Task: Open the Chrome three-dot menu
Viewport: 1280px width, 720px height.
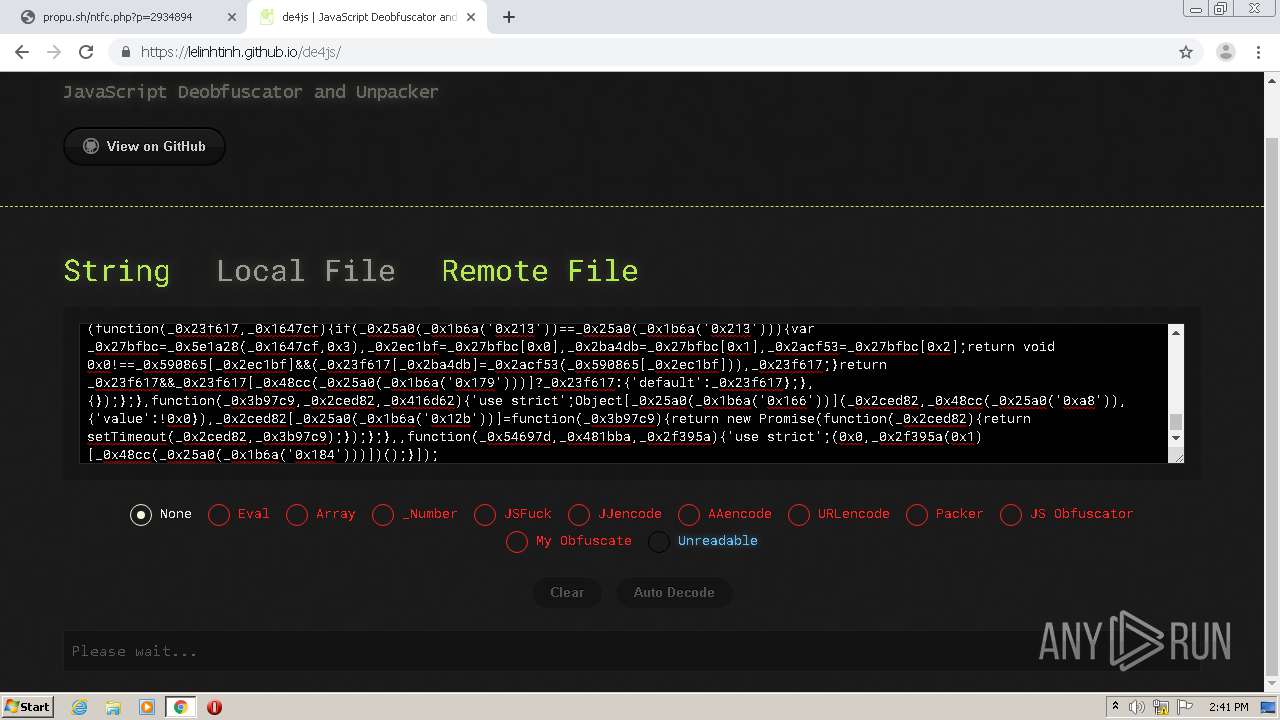Action: [1259, 52]
